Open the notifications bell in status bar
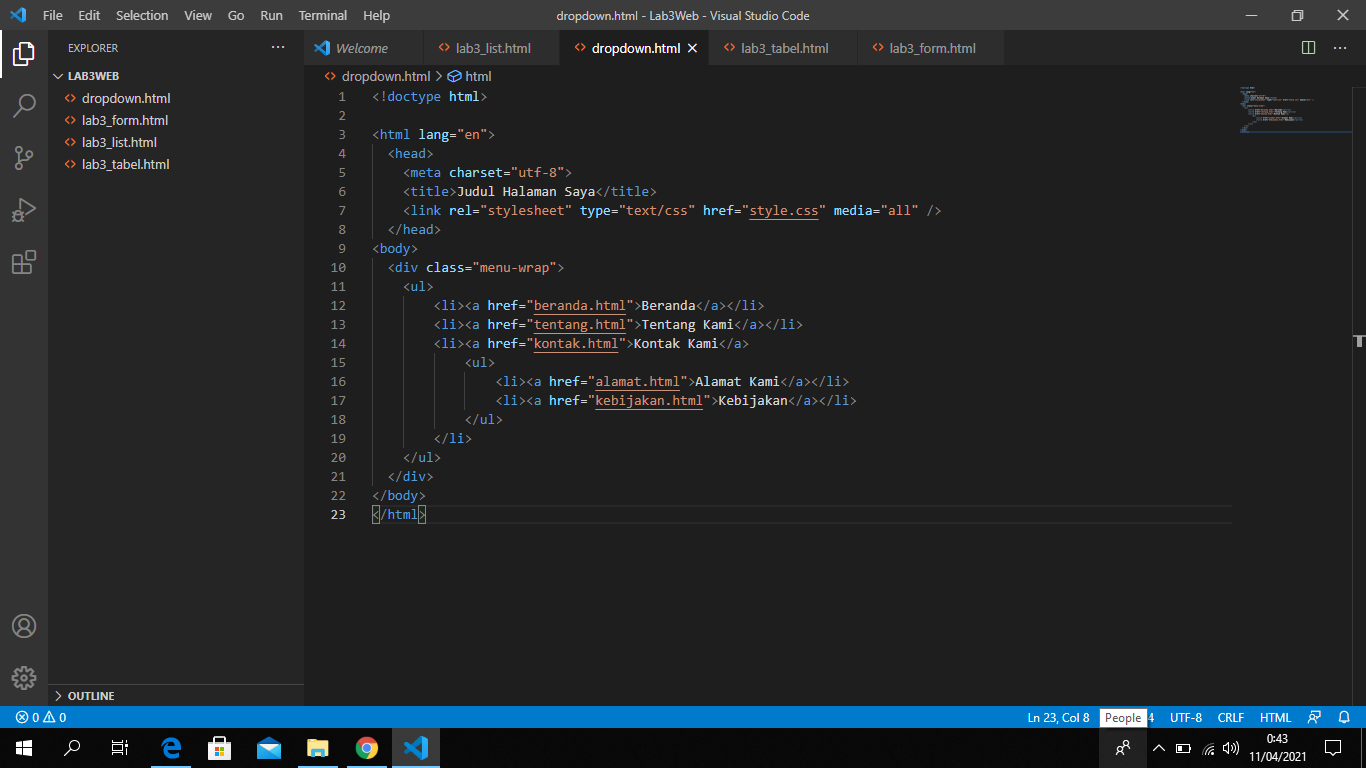 [x=1345, y=717]
